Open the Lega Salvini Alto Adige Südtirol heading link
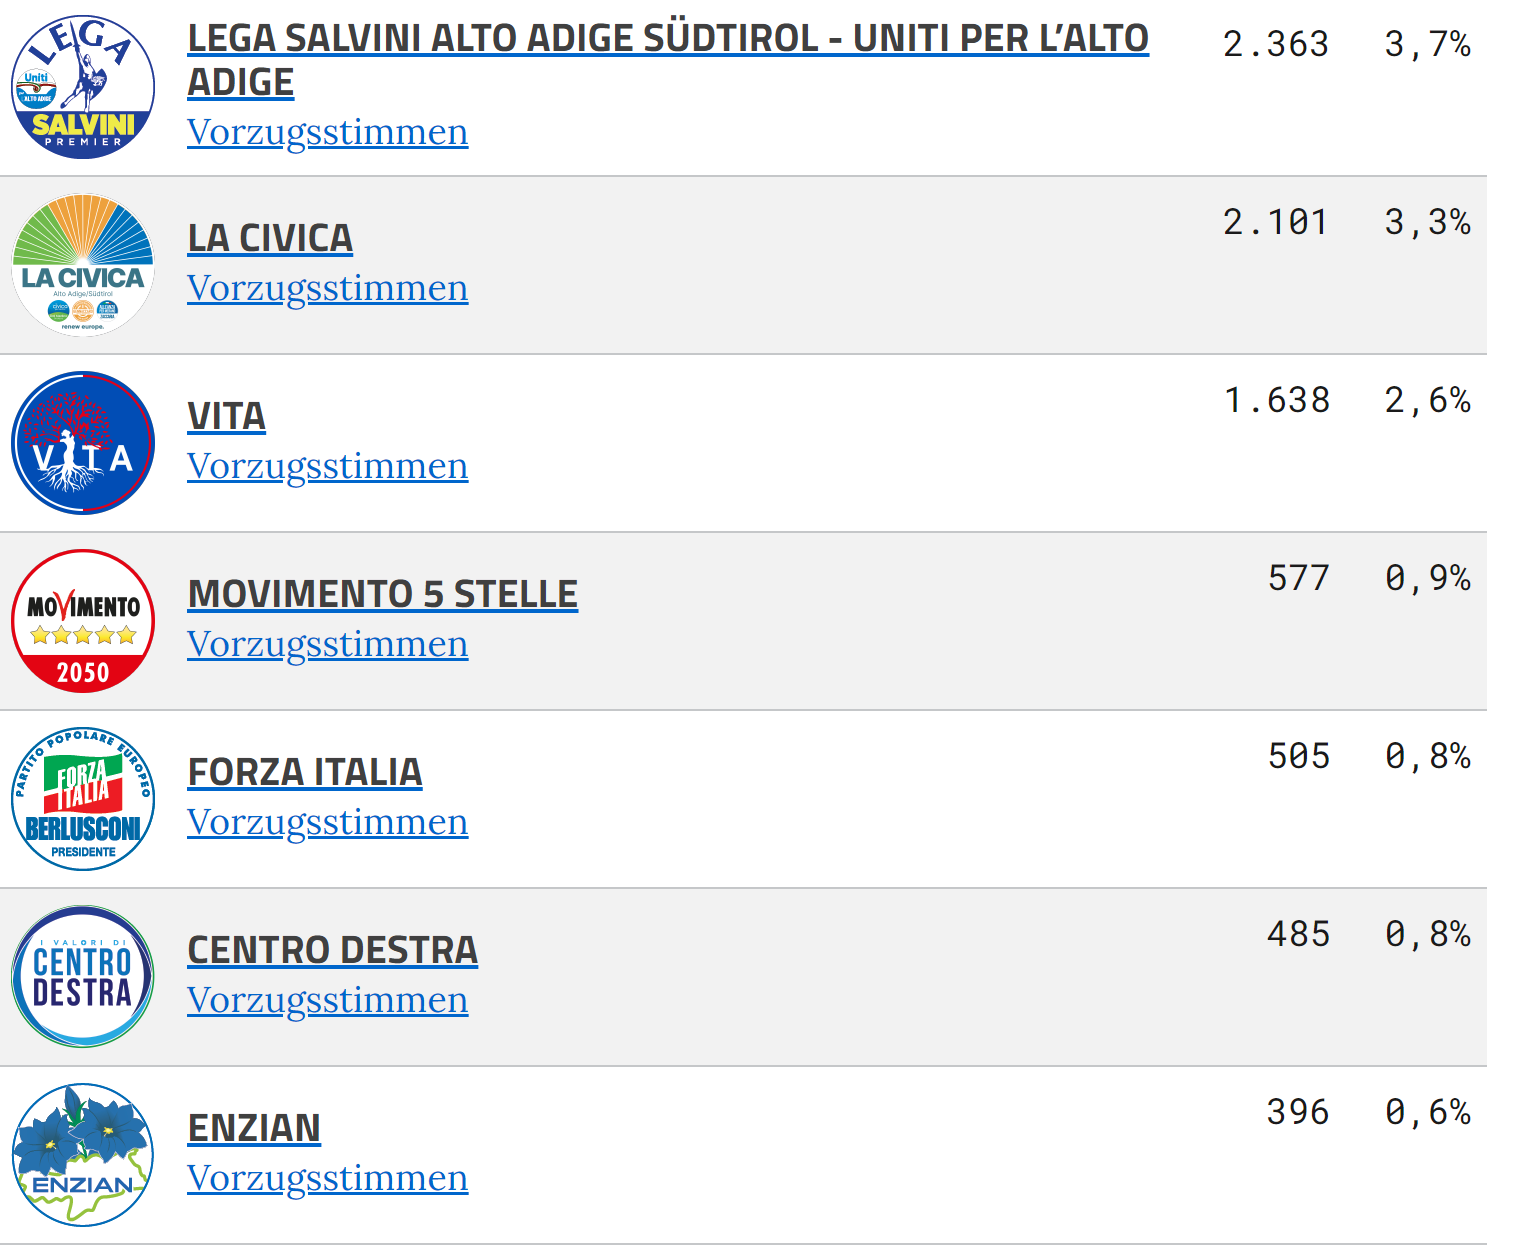This screenshot has height=1248, width=1517. (668, 60)
